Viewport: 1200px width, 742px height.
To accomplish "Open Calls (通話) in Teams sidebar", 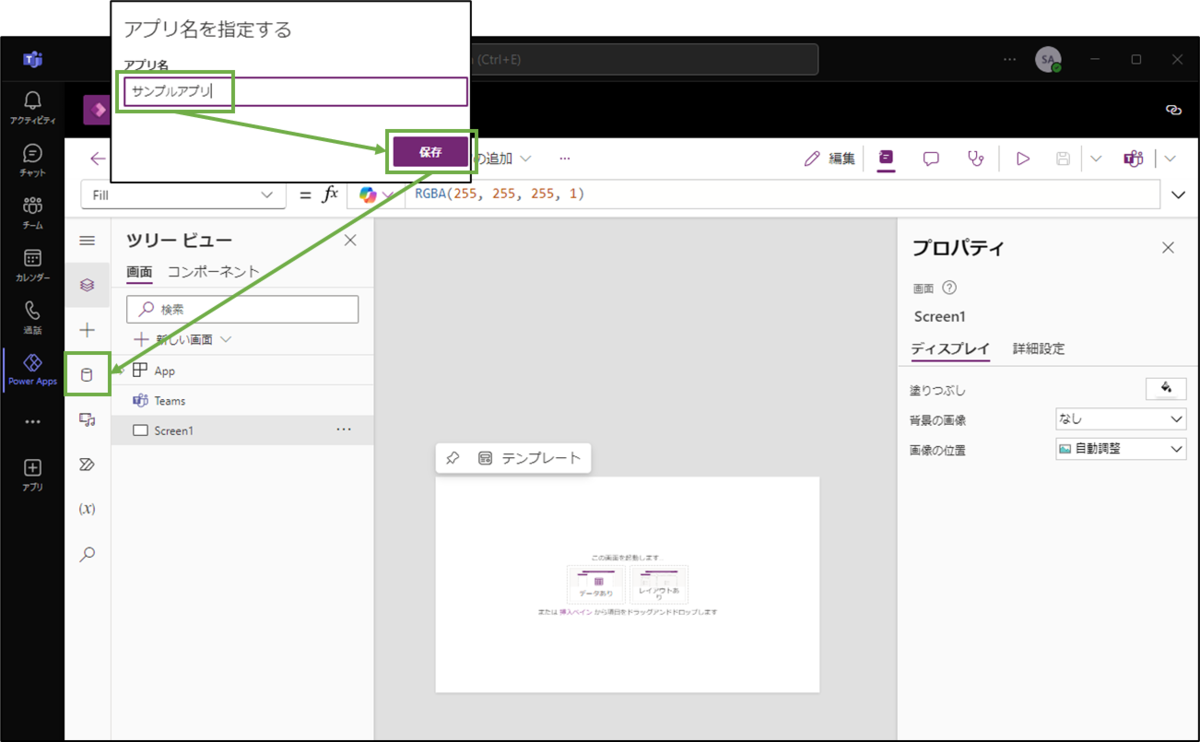I will pyautogui.click(x=33, y=318).
